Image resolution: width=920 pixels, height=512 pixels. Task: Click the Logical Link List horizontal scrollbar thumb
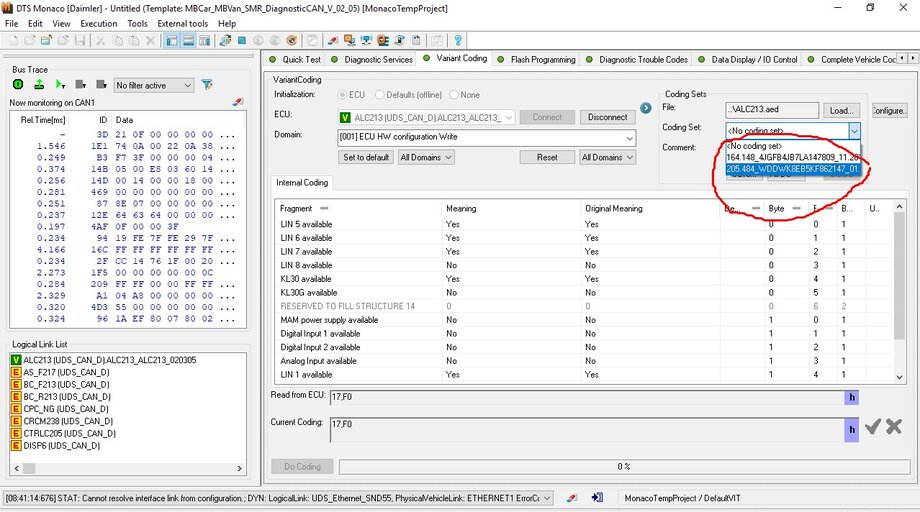click(28, 468)
